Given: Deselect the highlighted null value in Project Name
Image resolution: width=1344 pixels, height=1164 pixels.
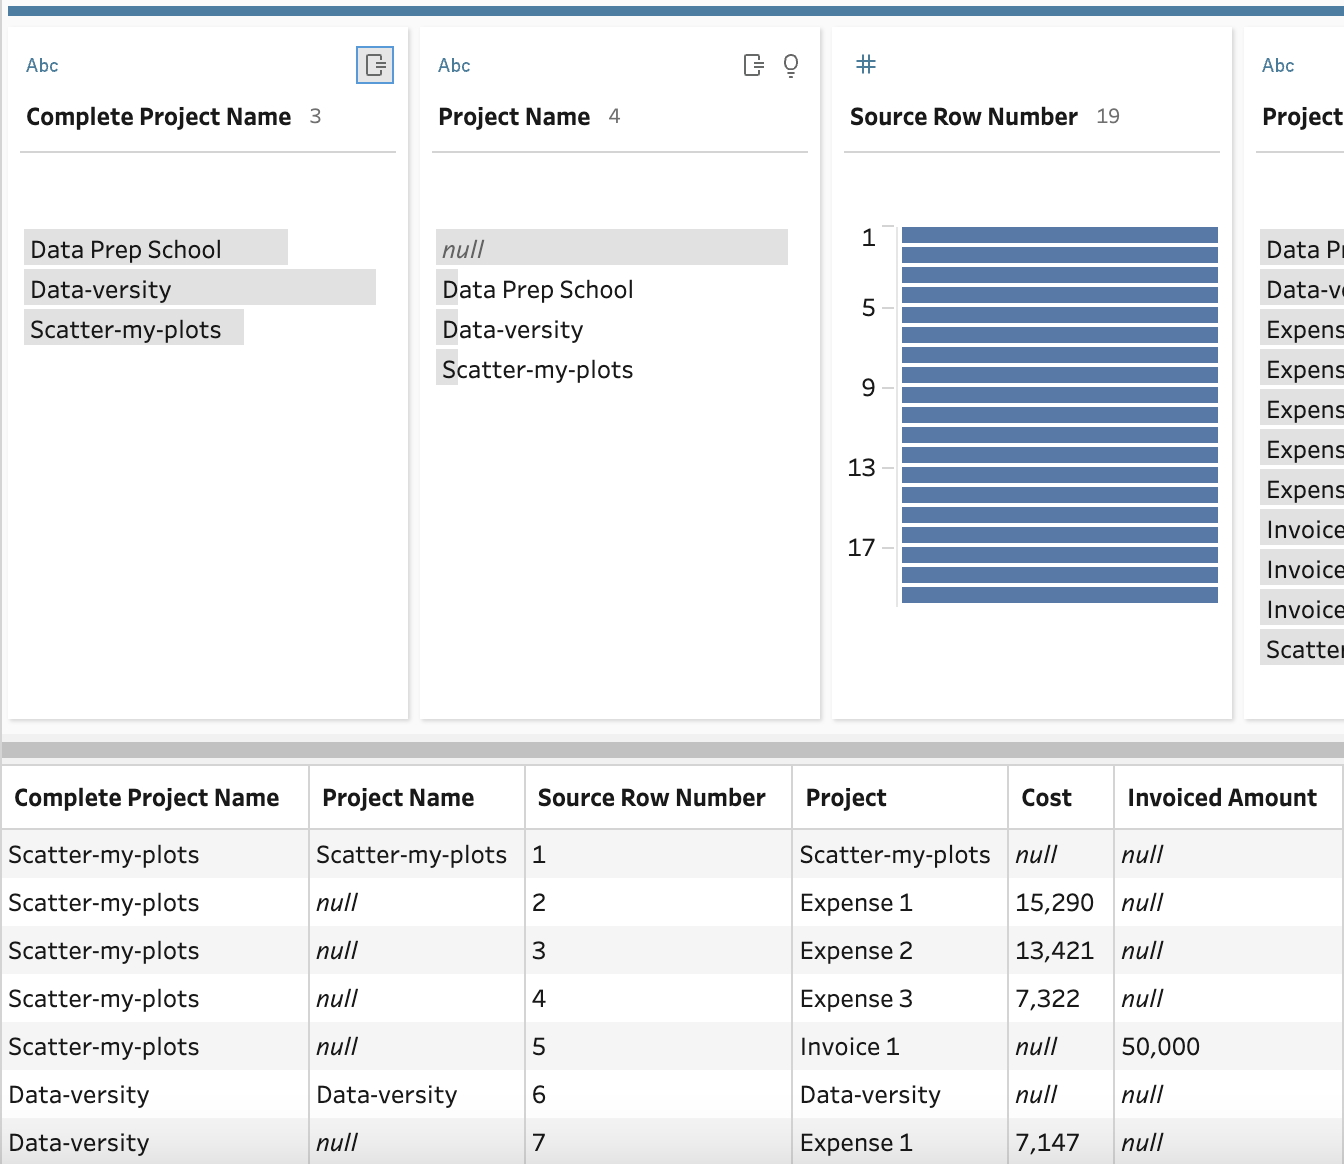Looking at the screenshot, I should click(612, 247).
